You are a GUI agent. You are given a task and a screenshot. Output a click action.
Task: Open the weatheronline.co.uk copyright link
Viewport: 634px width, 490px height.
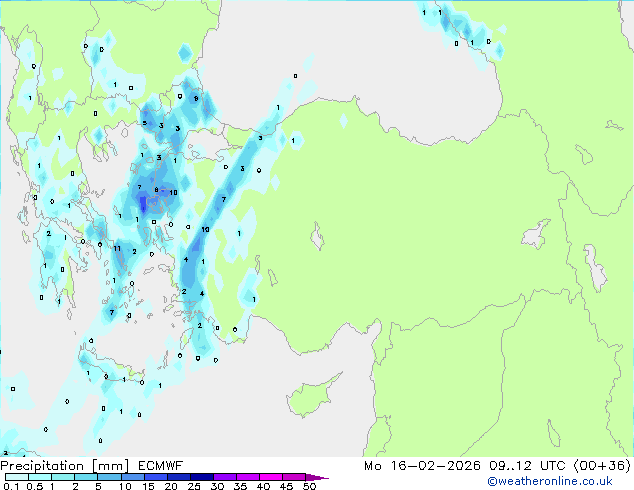click(x=550, y=481)
